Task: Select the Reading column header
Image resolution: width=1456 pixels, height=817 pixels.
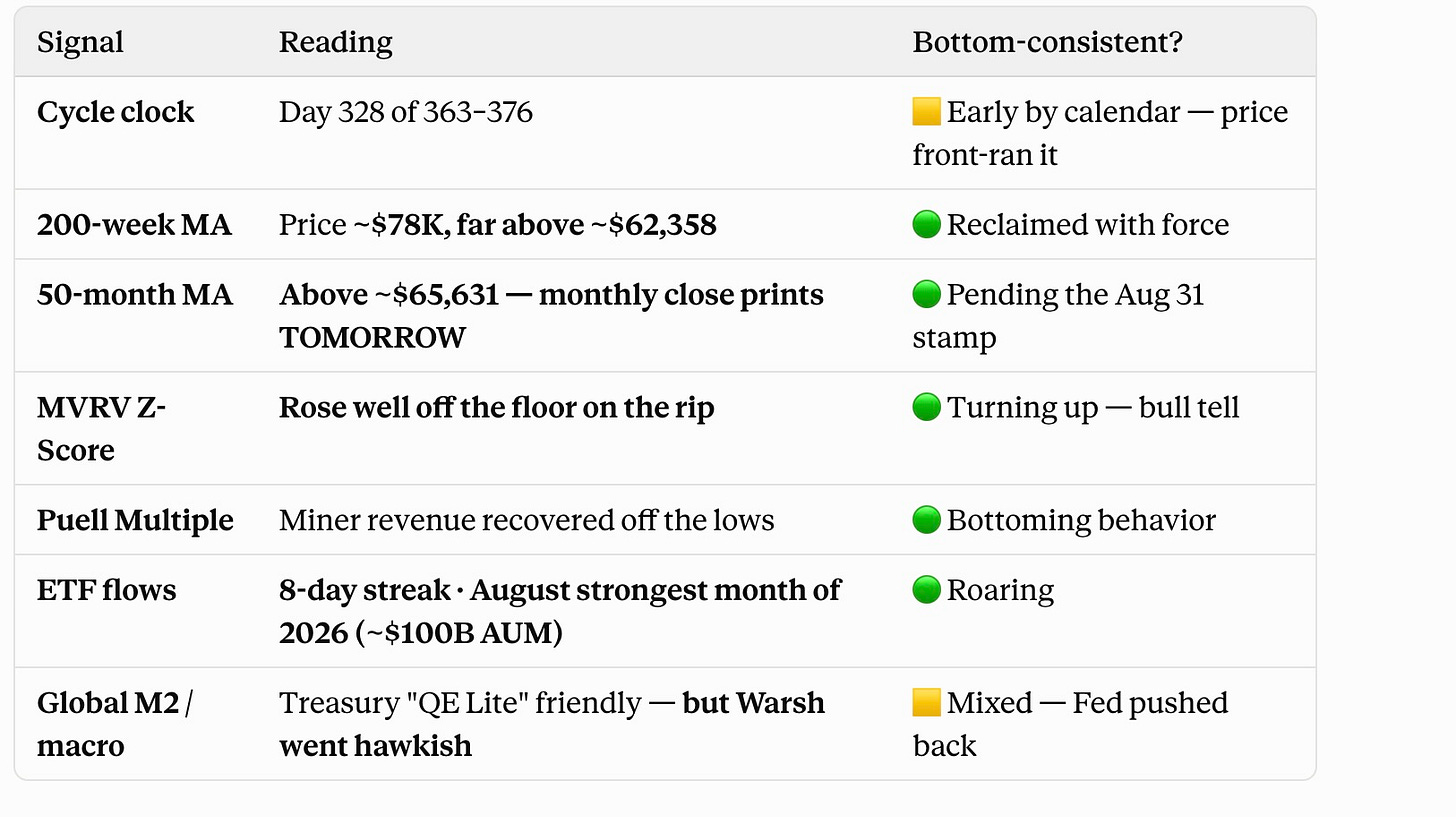Action: pyautogui.click(x=336, y=42)
